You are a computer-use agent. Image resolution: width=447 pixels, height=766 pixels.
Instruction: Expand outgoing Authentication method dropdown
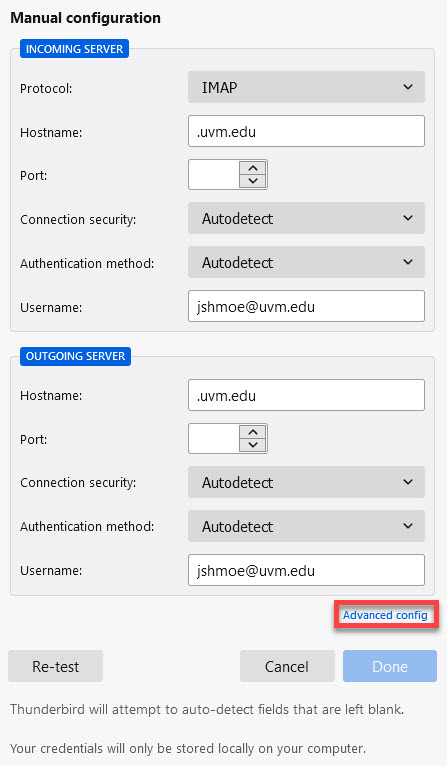(306, 526)
